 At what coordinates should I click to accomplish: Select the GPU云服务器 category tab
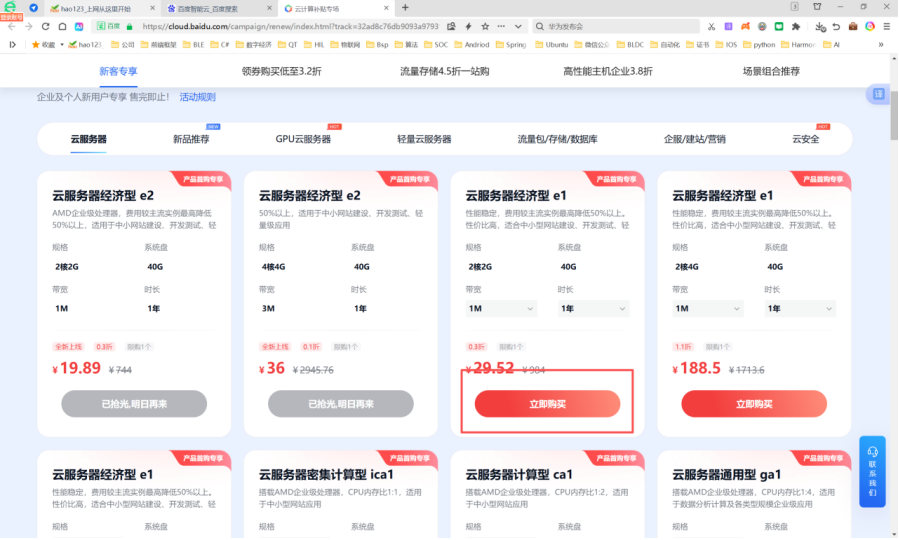[x=303, y=139]
